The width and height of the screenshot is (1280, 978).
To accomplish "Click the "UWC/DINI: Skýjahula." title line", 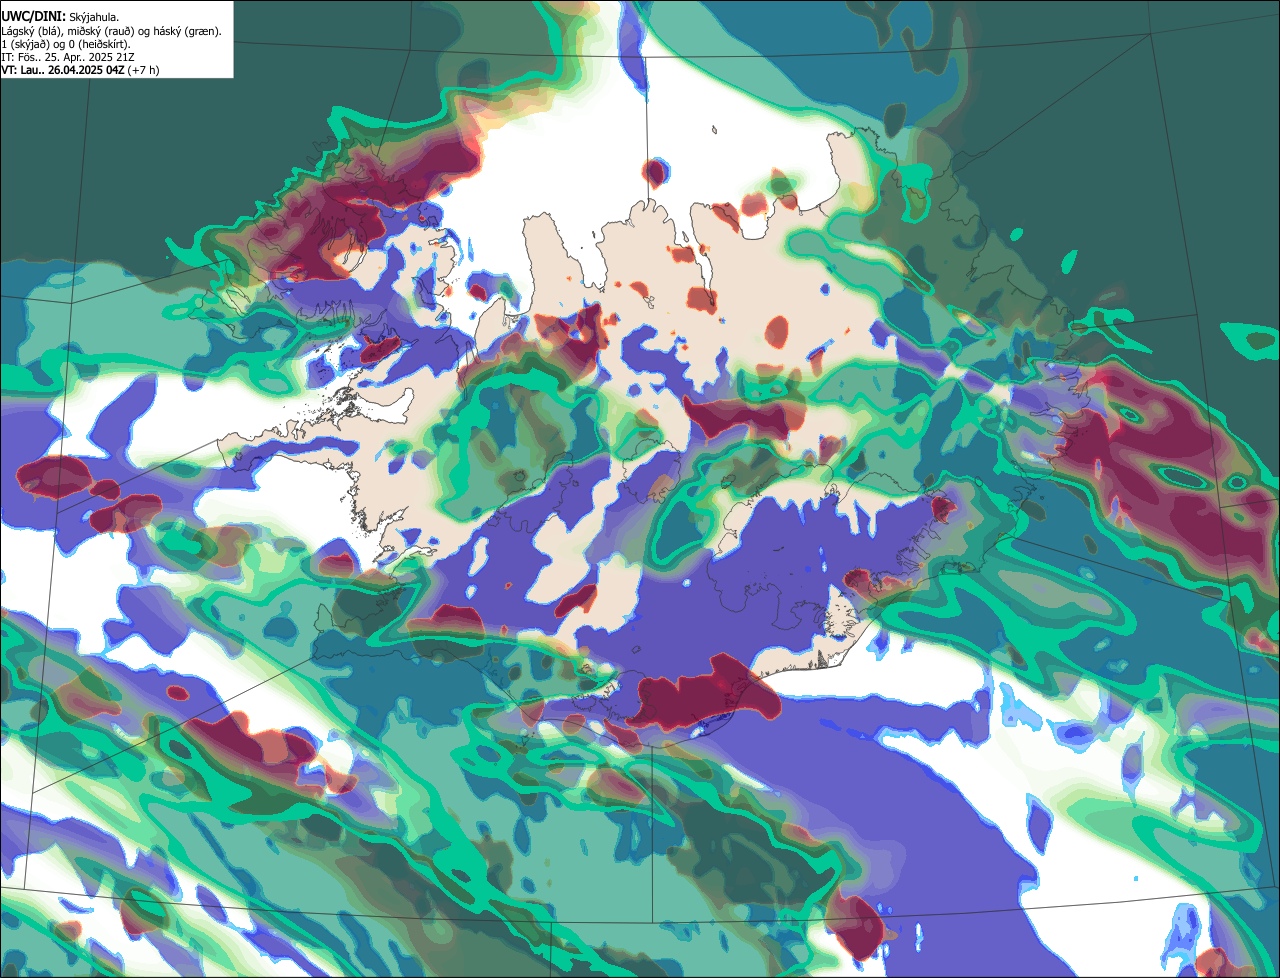I will pyautogui.click(x=60, y=17).
